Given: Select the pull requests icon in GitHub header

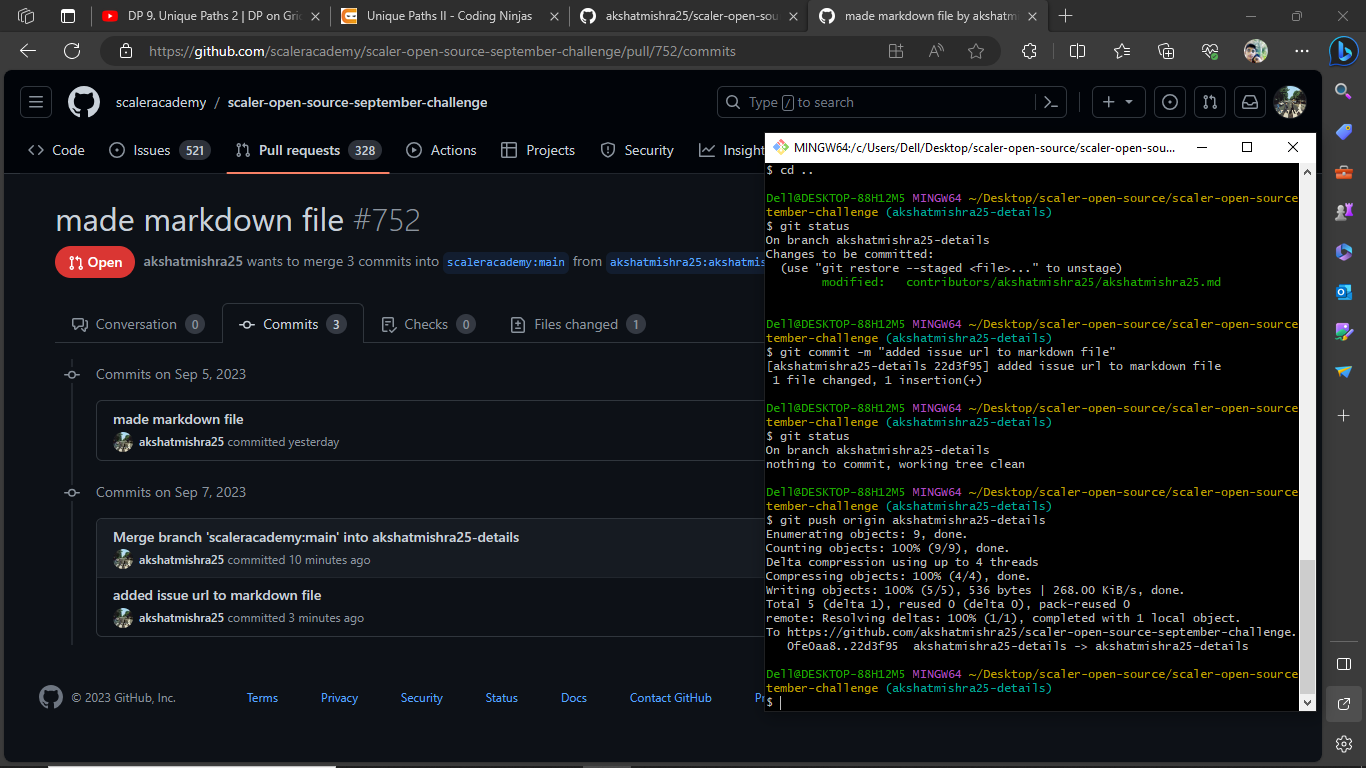Looking at the screenshot, I should tap(1210, 101).
